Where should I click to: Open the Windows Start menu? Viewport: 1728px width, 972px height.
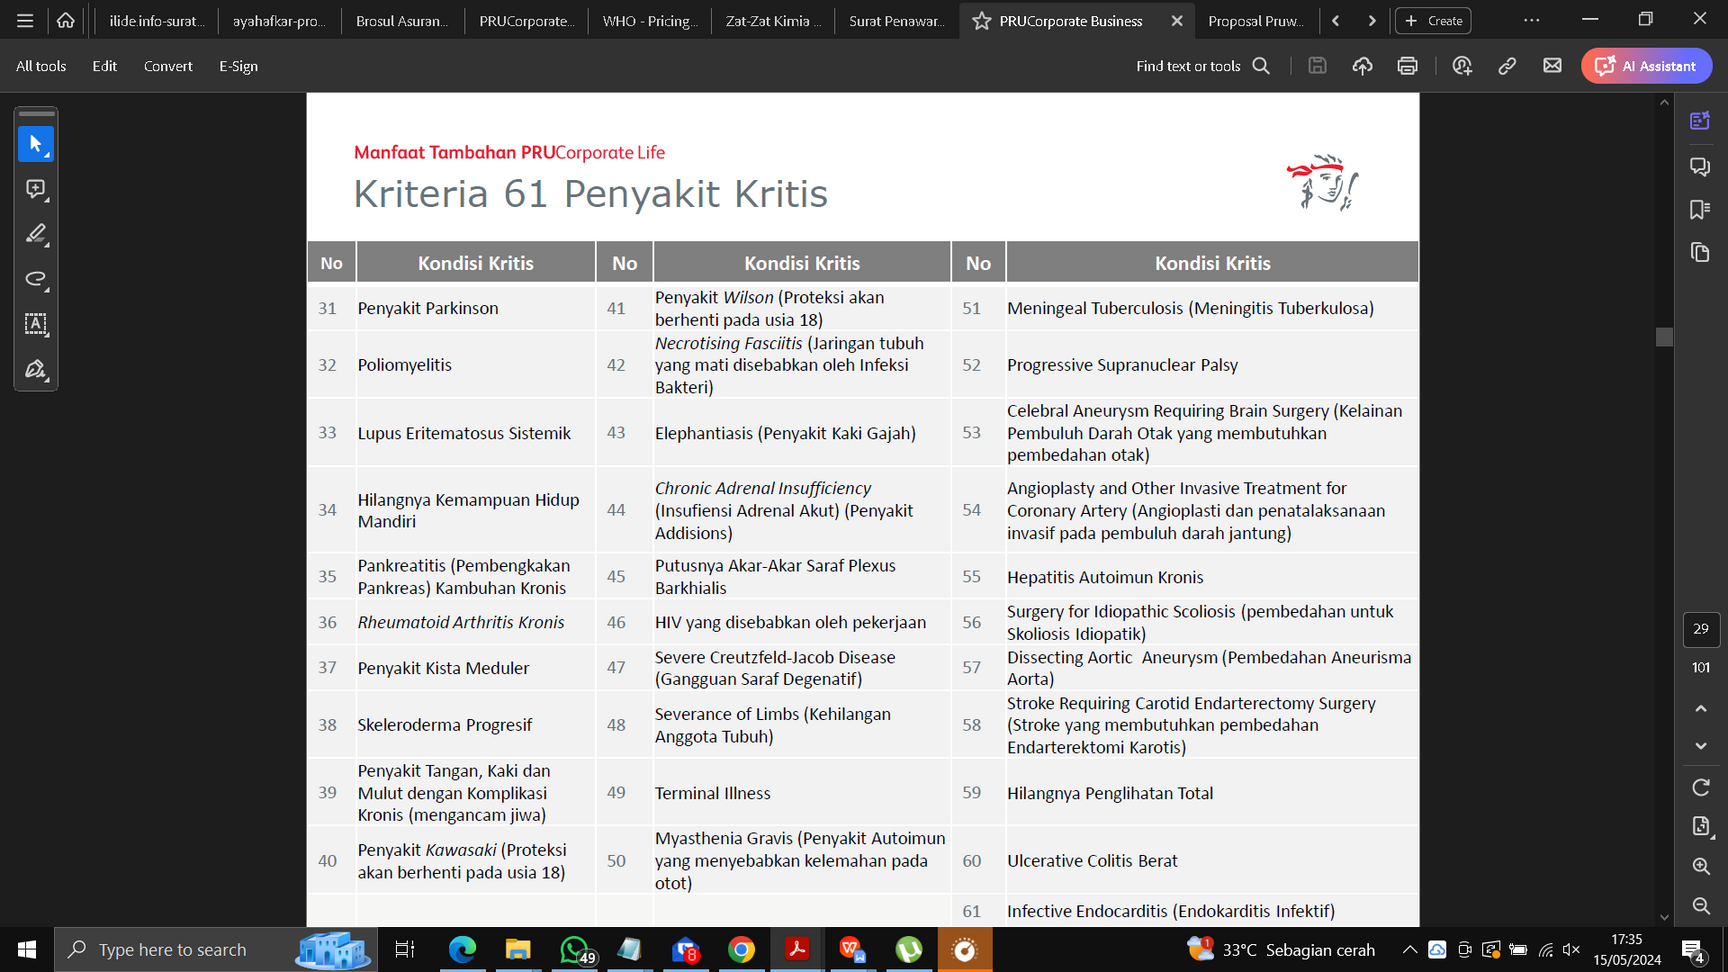[27, 950]
